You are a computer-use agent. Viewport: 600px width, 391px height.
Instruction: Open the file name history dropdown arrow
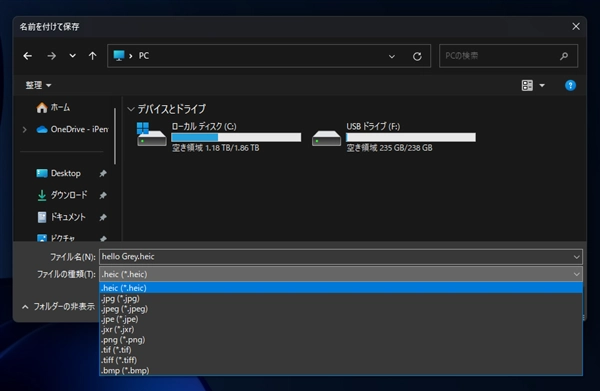[577, 257]
